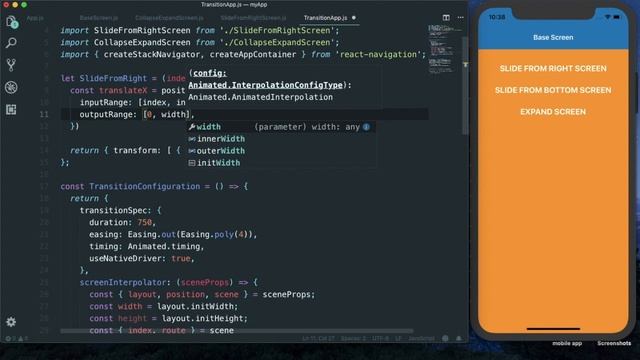Show info for width suggestion
Image resolution: width=640 pixels, height=360 pixels.
point(366,127)
